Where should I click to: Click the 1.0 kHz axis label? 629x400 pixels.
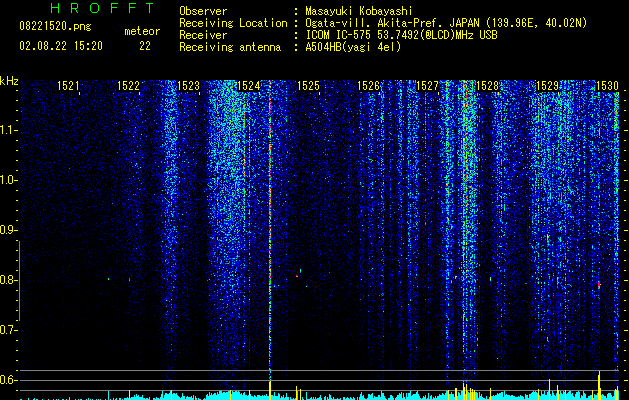click(9, 180)
